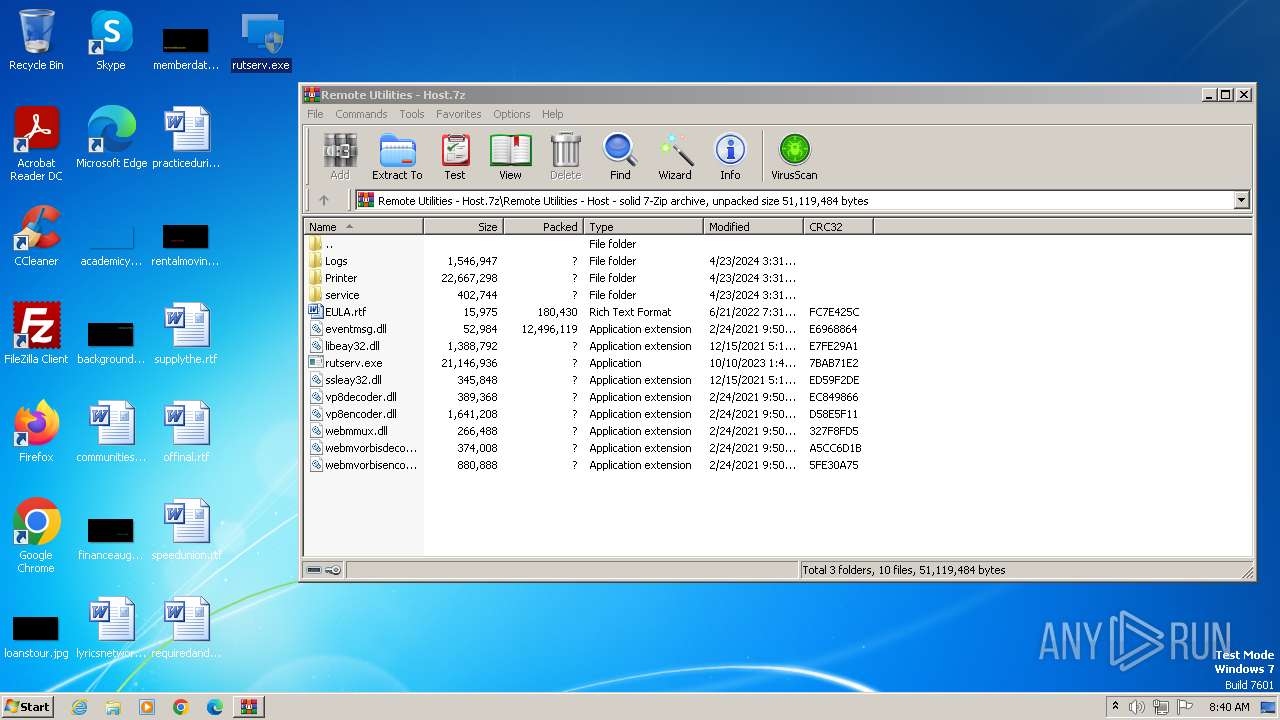
Task: Select offinal.rtf desktop document
Action: (x=186, y=433)
